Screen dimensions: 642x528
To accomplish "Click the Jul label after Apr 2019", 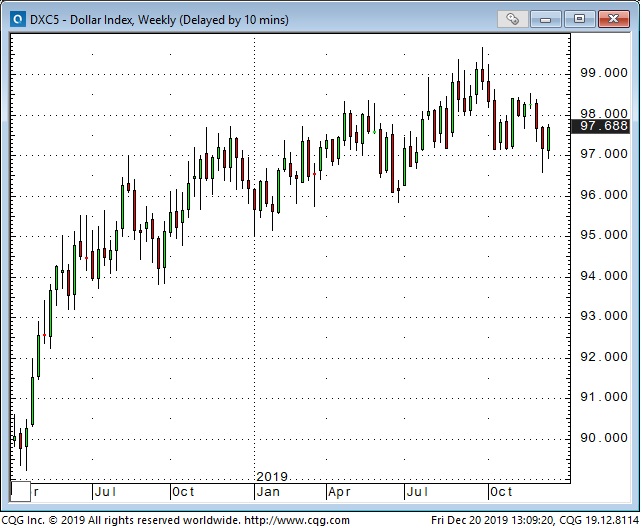I will 417,492.
